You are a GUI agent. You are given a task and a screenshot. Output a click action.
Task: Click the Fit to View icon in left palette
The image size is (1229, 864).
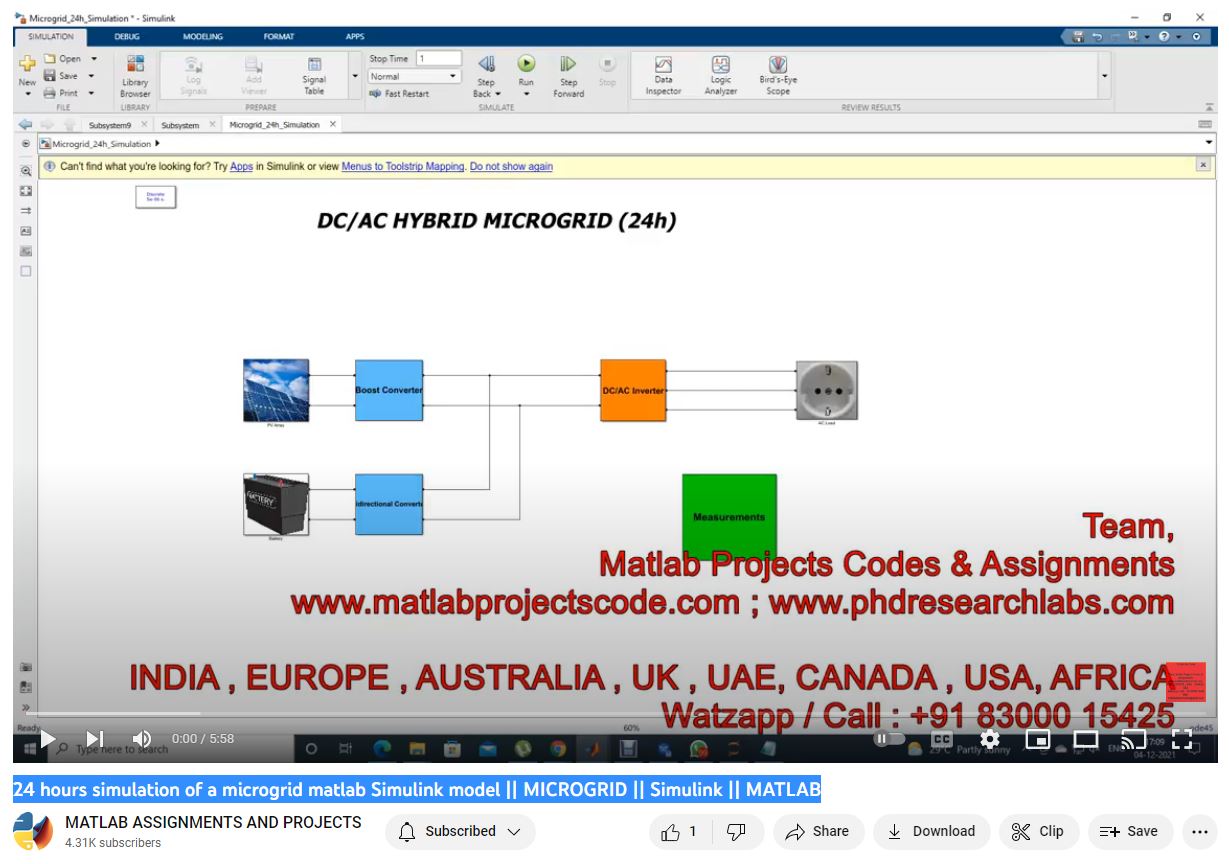[x=26, y=191]
